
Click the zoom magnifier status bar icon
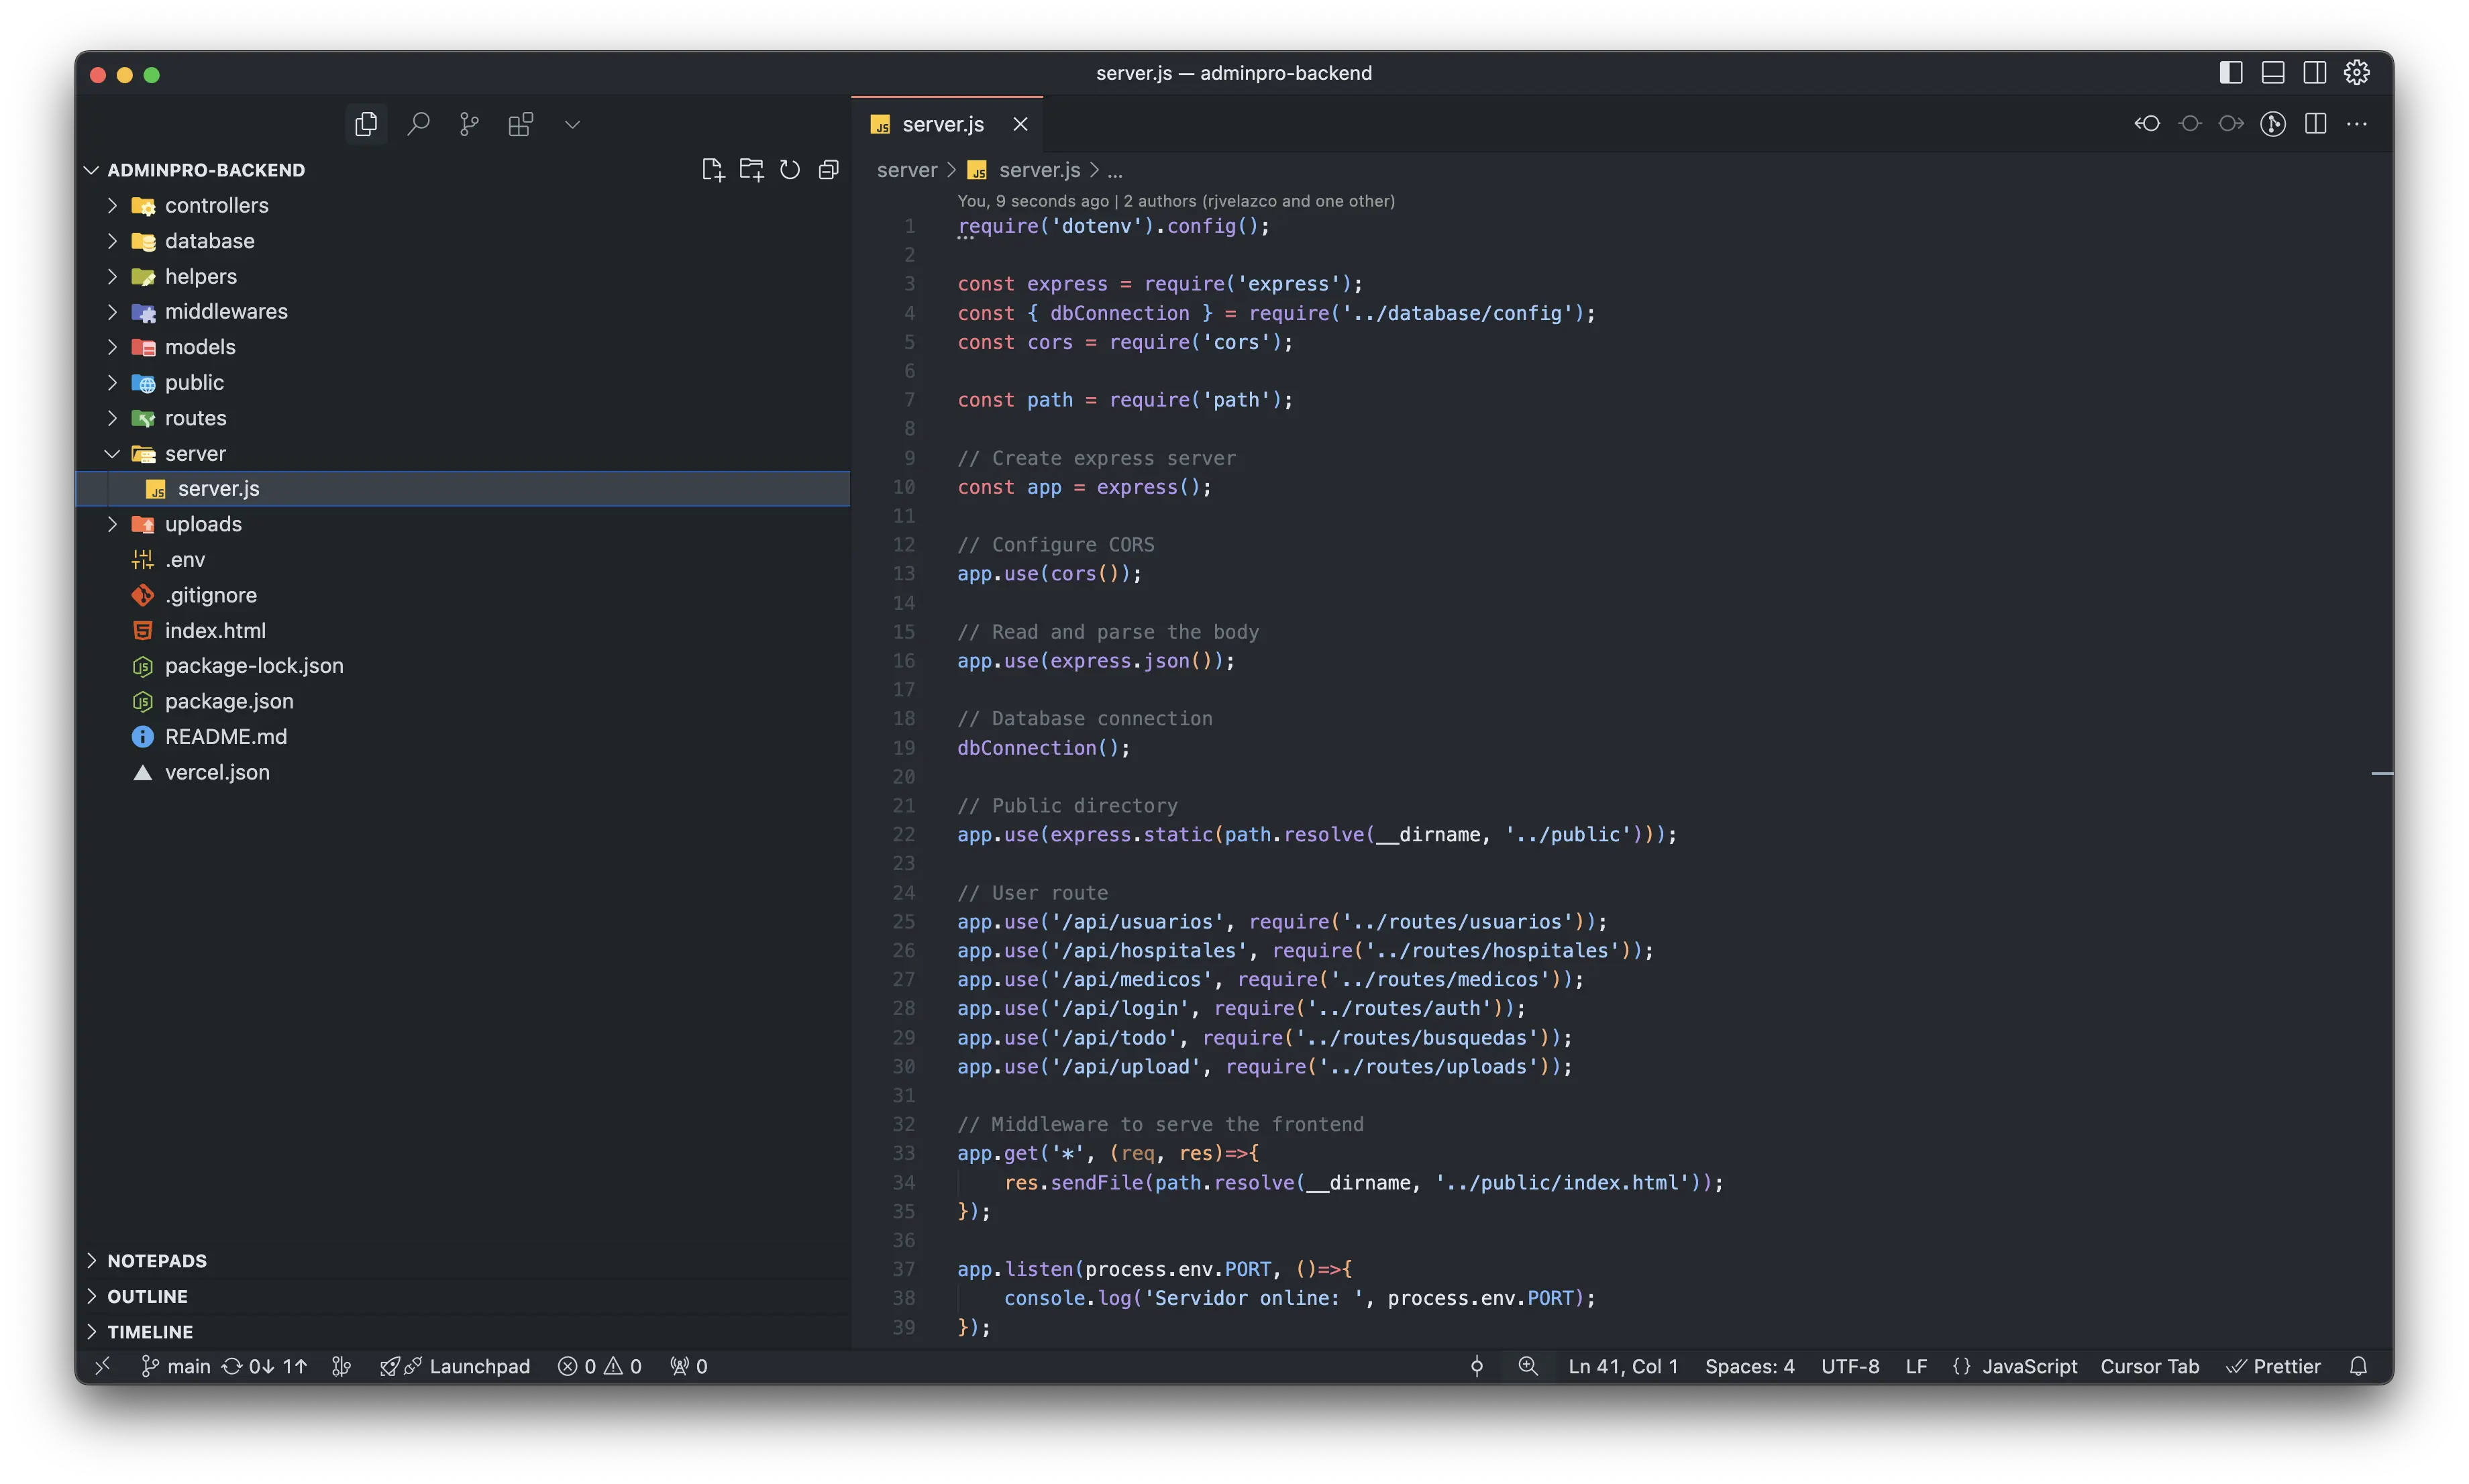[1527, 1366]
